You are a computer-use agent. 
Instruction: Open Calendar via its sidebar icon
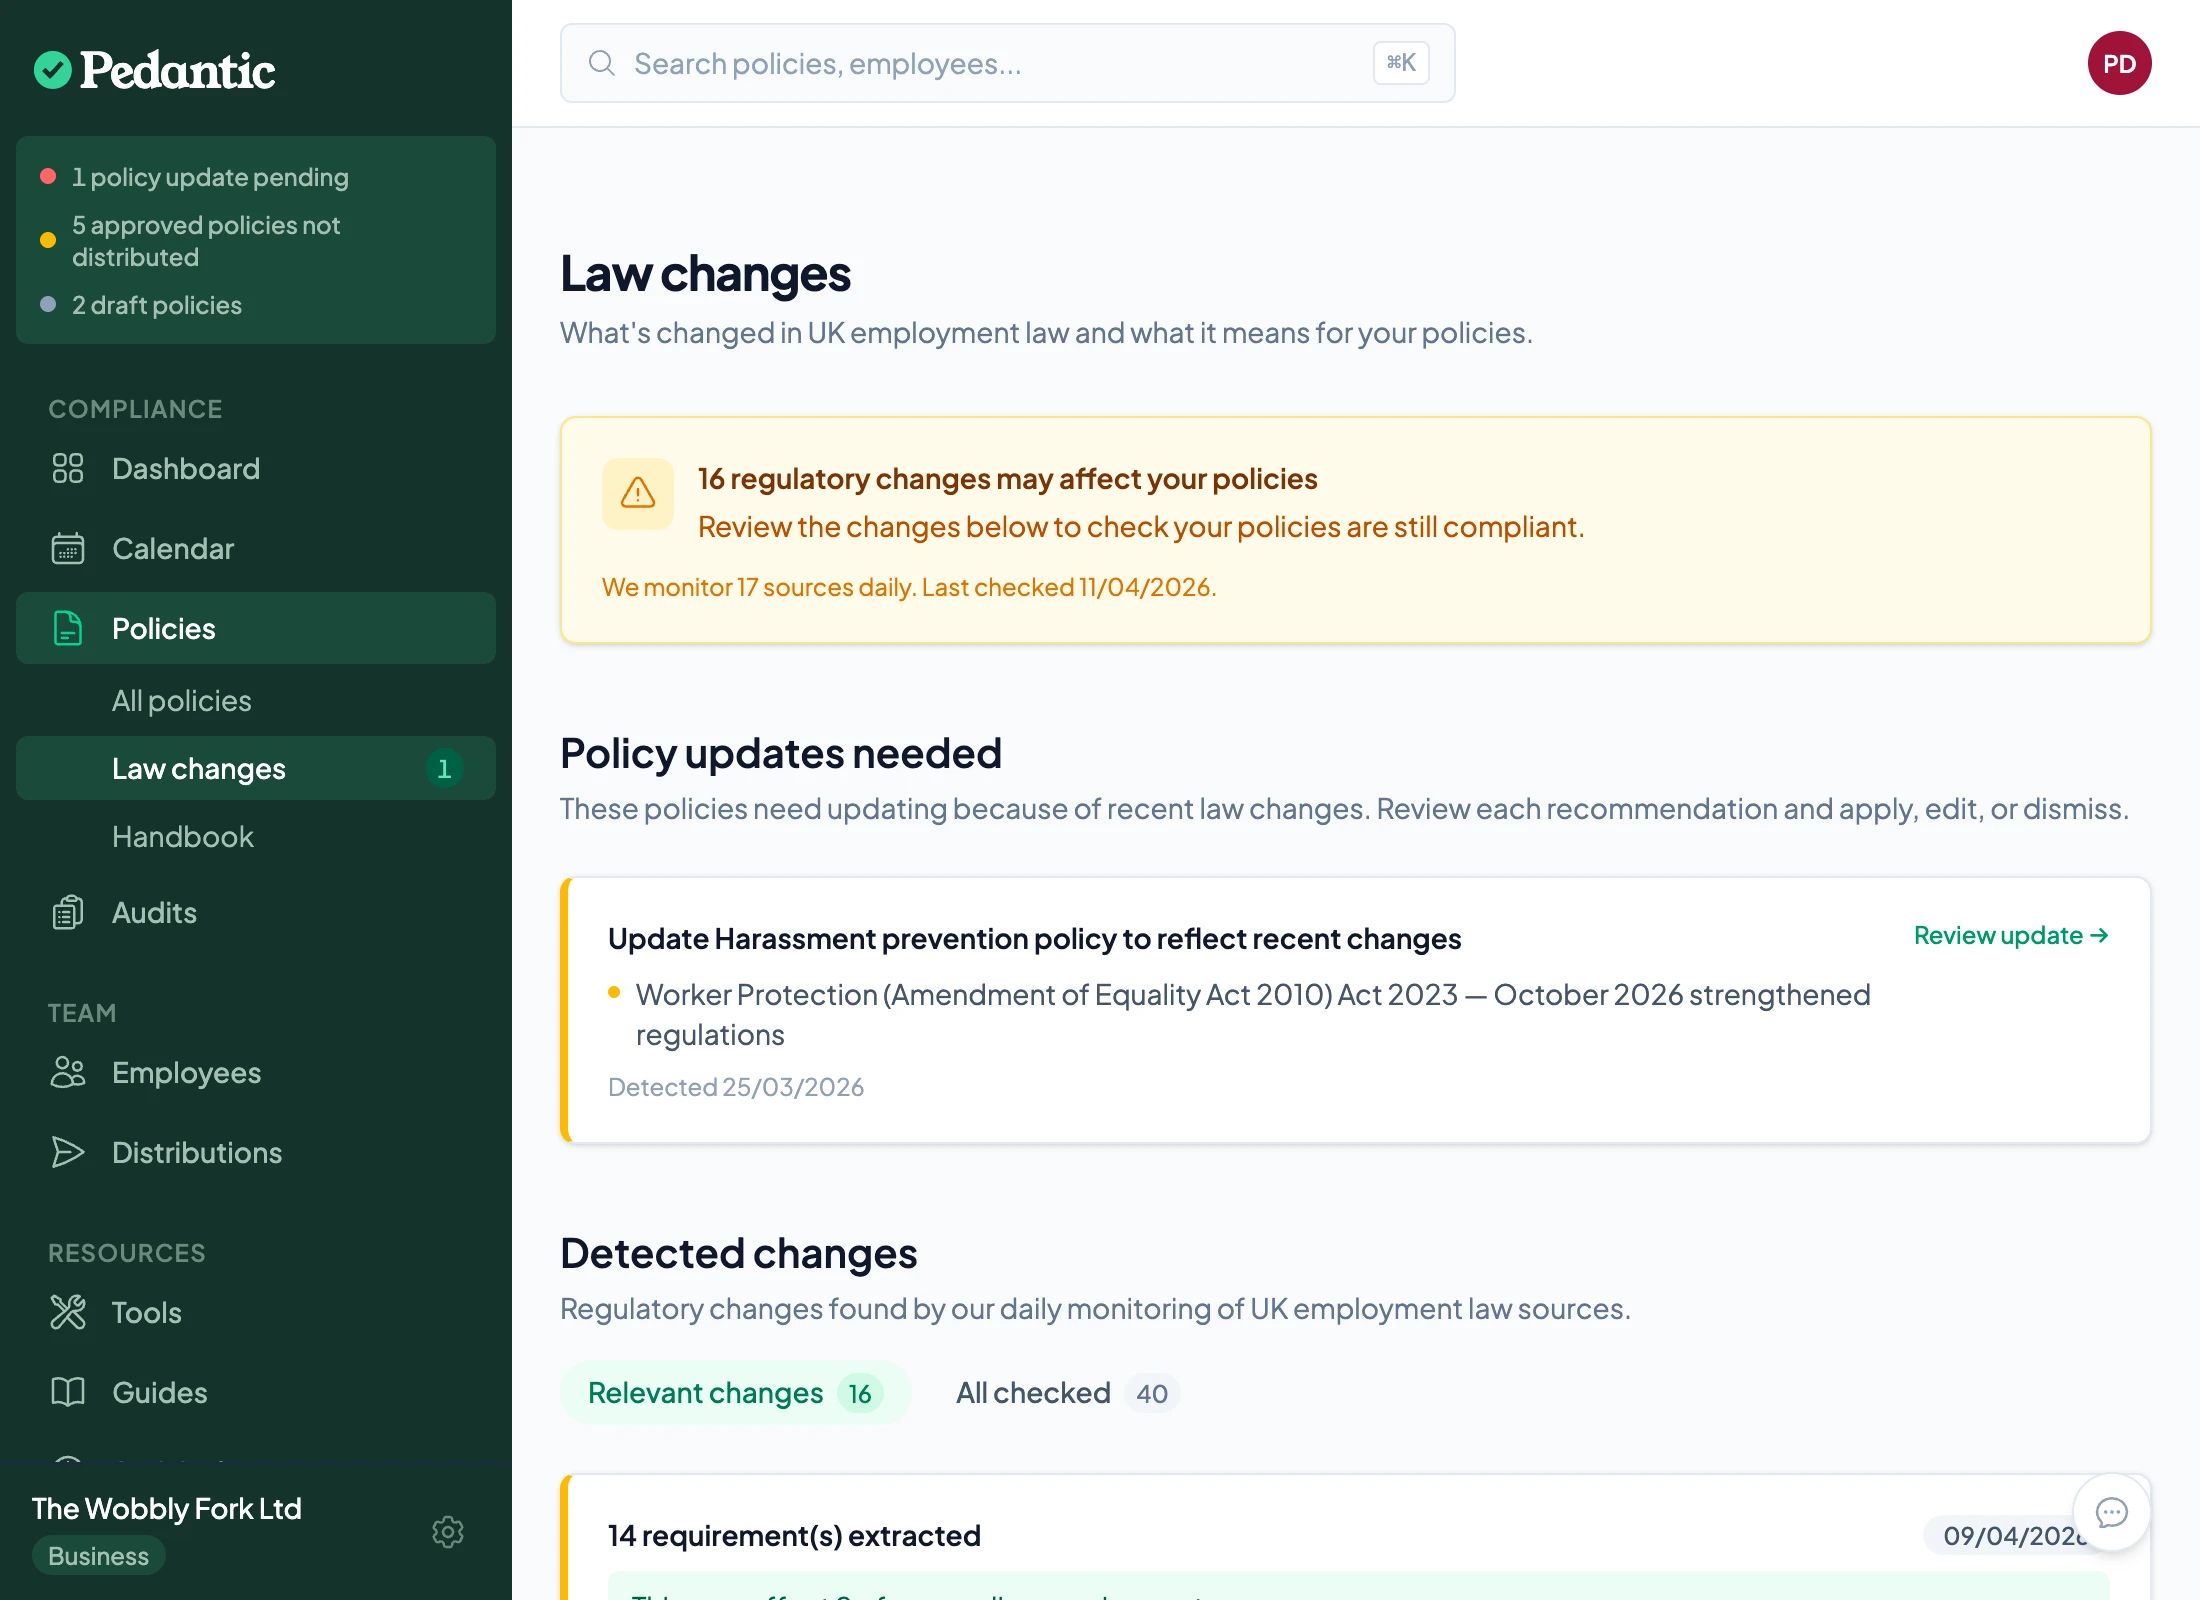click(67, 548)
